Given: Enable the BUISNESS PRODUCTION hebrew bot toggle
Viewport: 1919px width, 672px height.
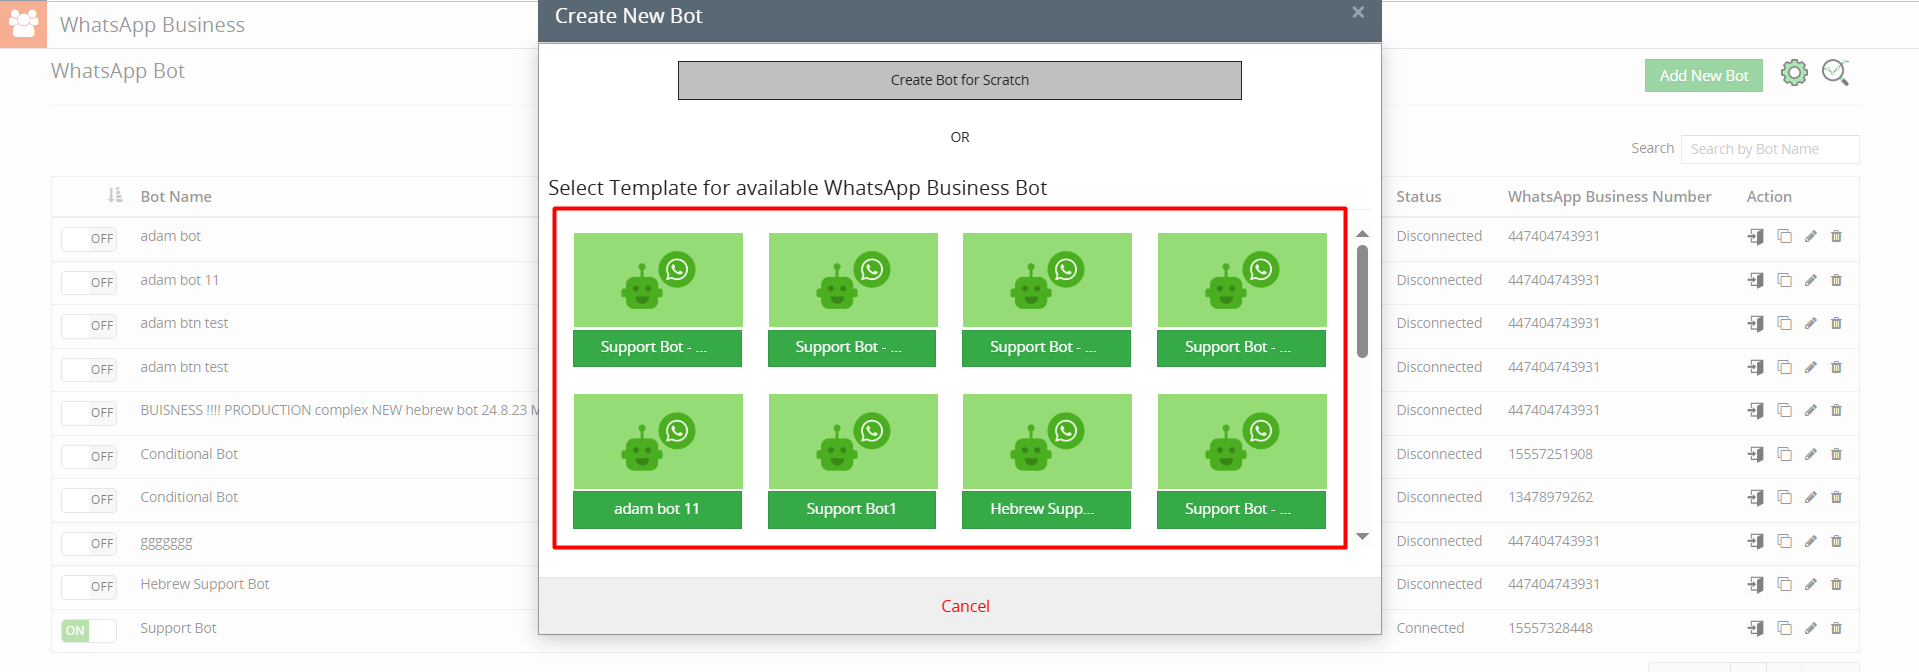Looking at the screenshot, I should point(89,412).
